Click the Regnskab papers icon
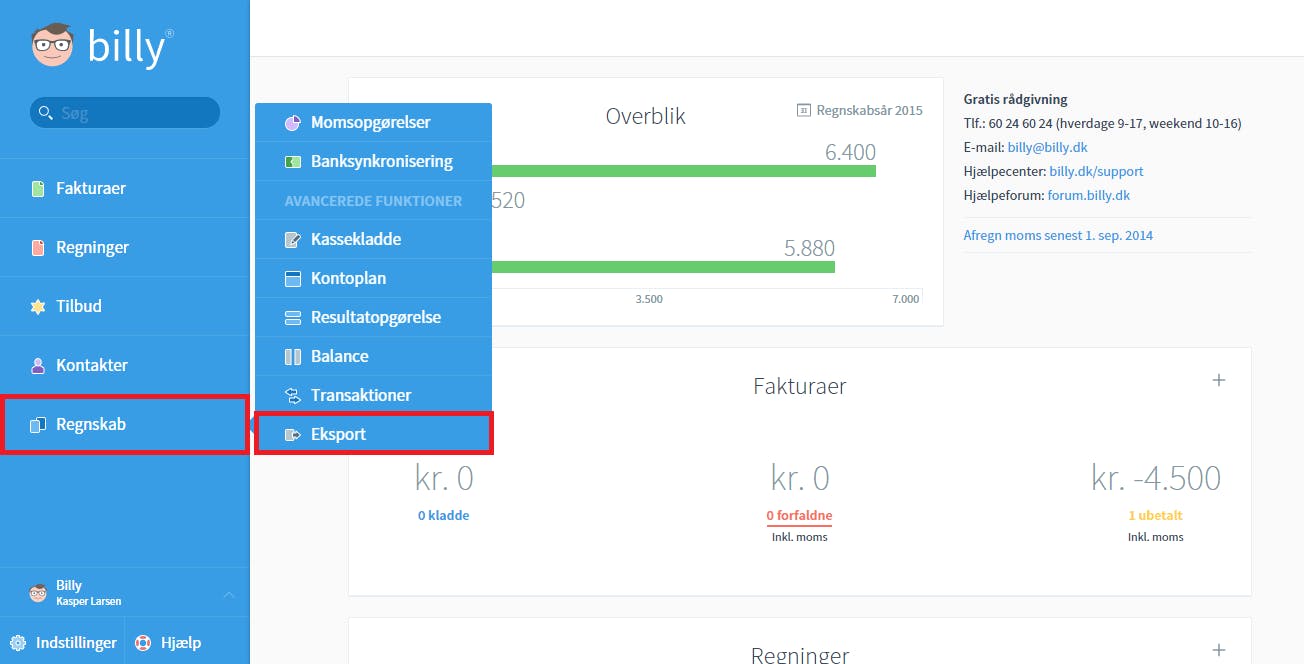The width and height of the screenshot is (1304, 664). pos(38,425)
